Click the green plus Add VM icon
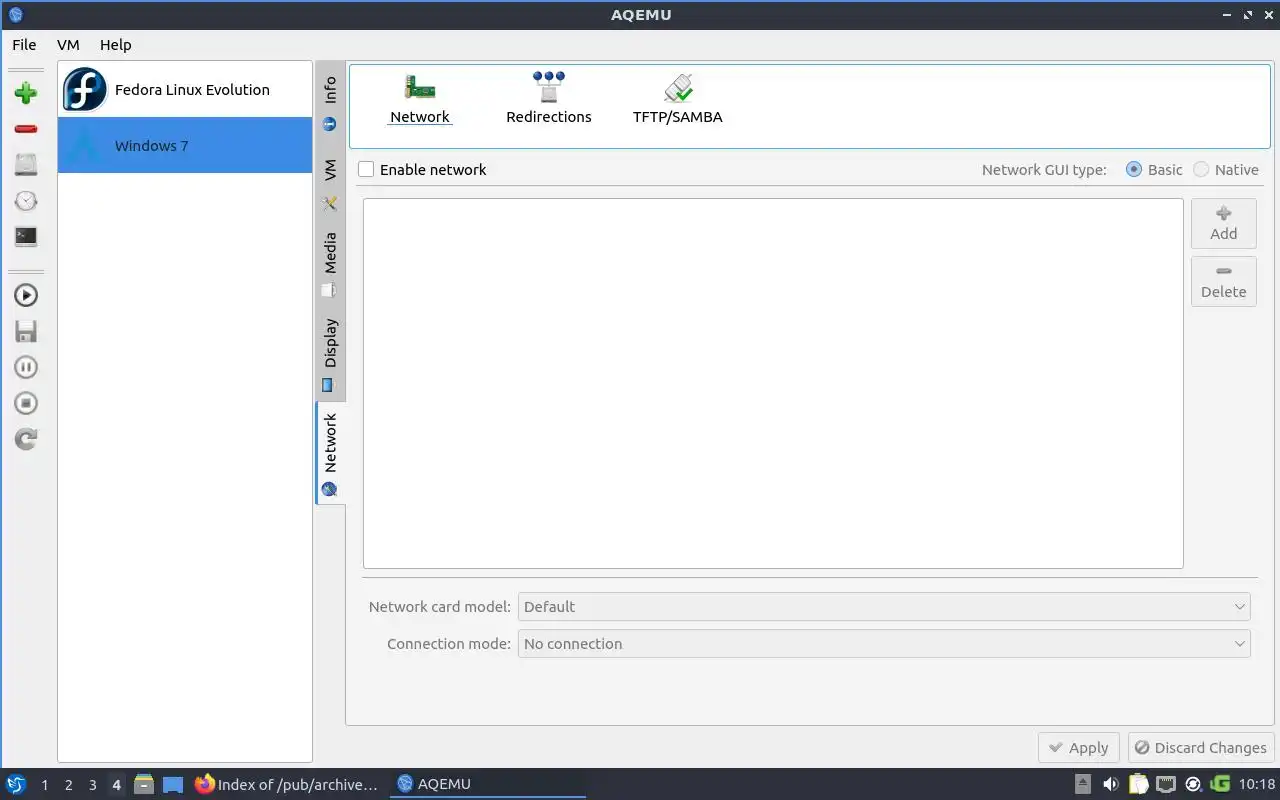The height and width of the screenshot is (800, 1280). 26,93
